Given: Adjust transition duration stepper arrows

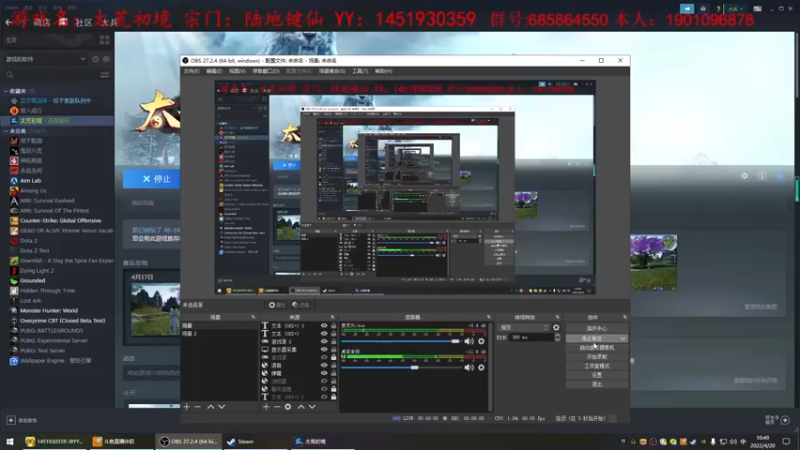Looking at the screenshot, I should (557, 337).
